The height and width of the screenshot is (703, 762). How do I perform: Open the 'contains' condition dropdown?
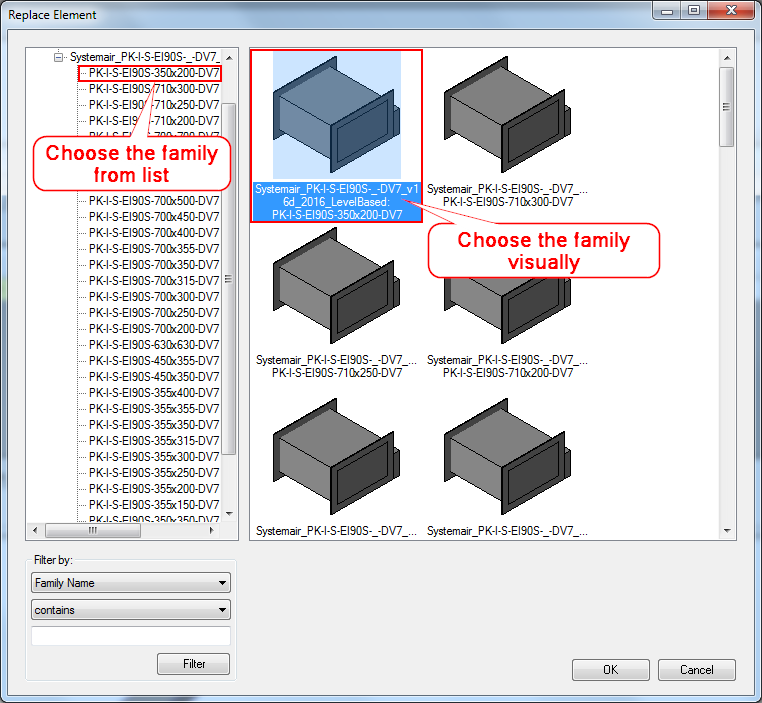(x=131, y=610)
